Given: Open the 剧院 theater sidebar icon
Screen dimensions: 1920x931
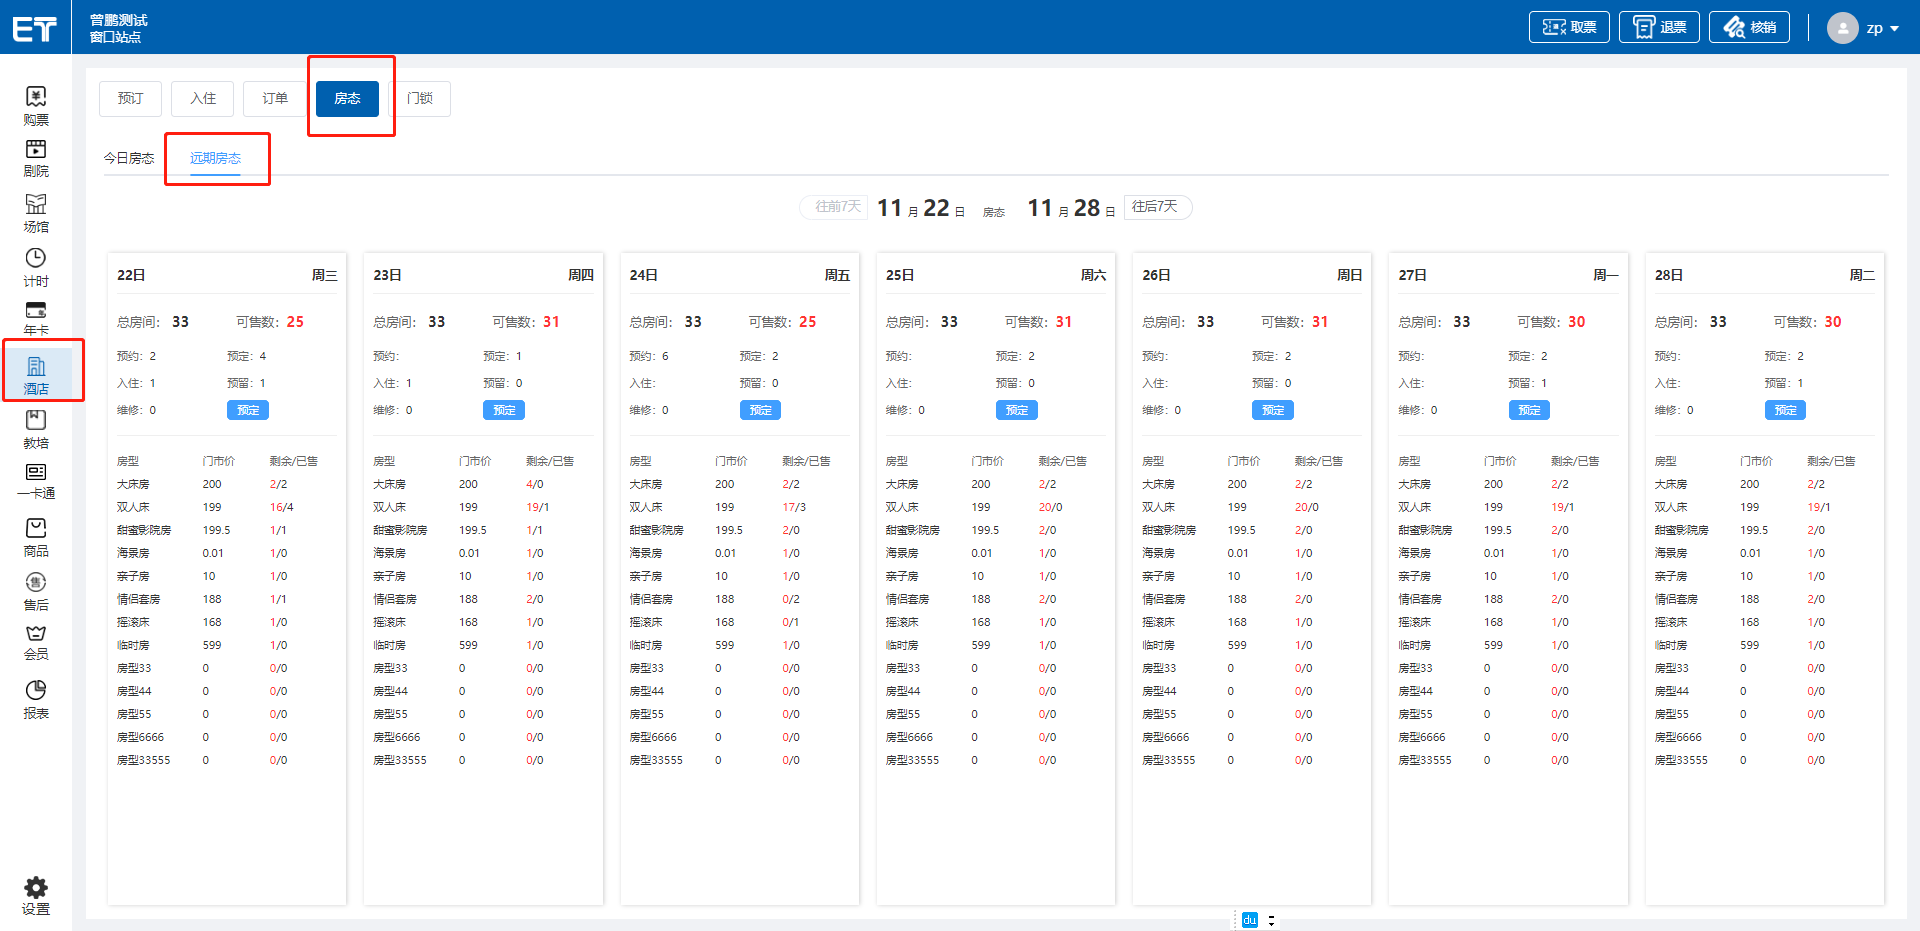Looking at the screenshot, I should point(36,158).
